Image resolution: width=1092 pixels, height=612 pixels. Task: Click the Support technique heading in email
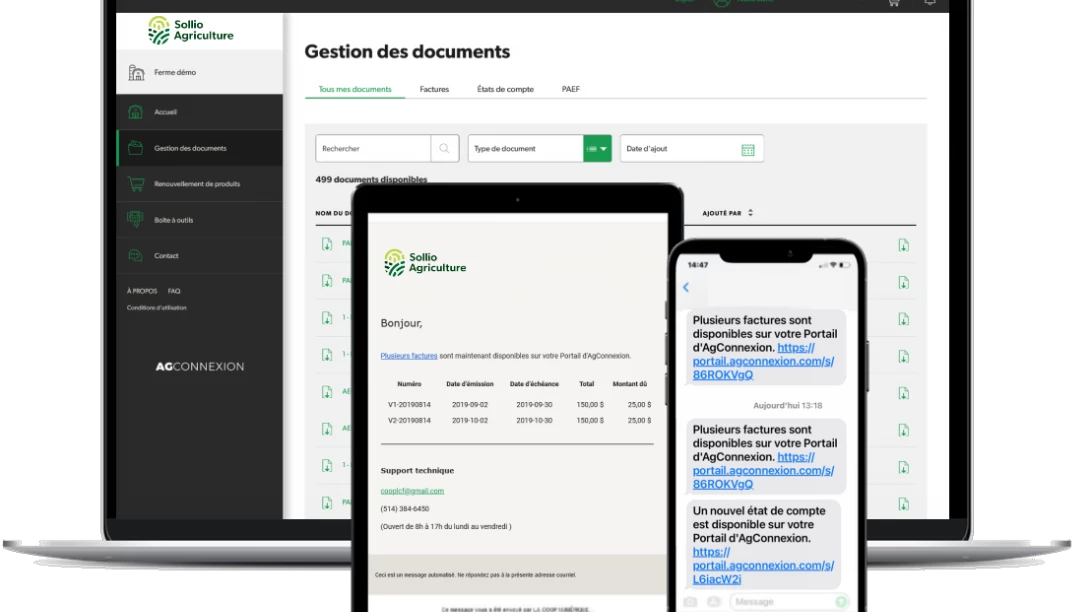[x=417, y=471]
